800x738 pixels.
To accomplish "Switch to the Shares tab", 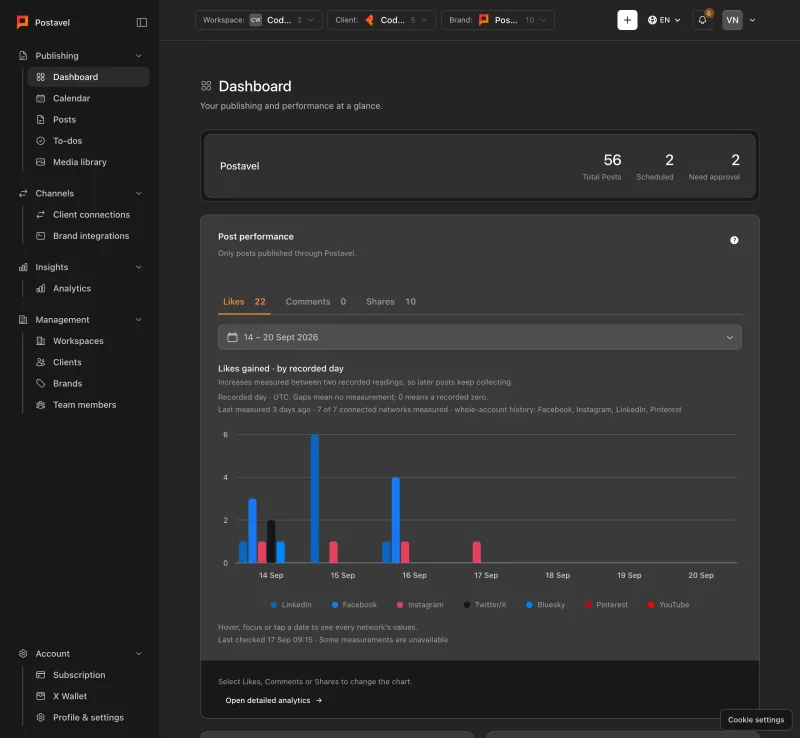I will [x=391, y=302].
